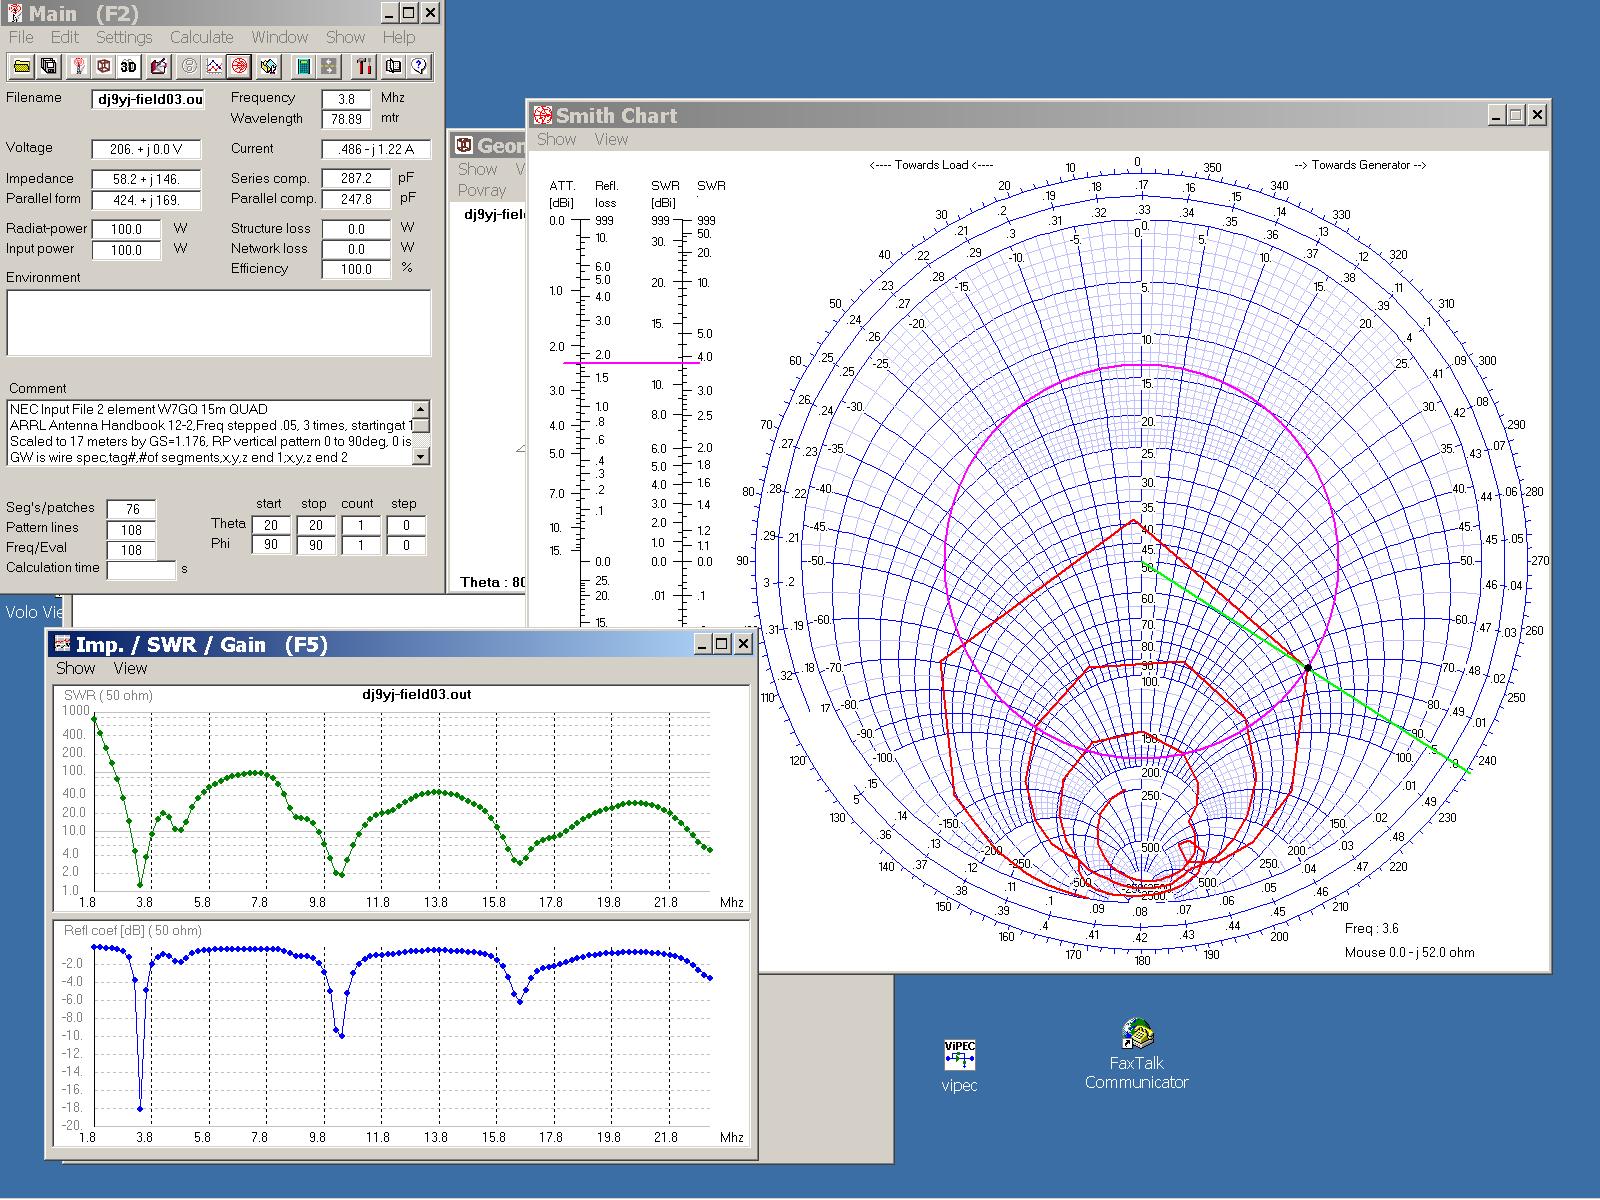Click the greyed far-field pattern icon

click(x=188, y=66)
